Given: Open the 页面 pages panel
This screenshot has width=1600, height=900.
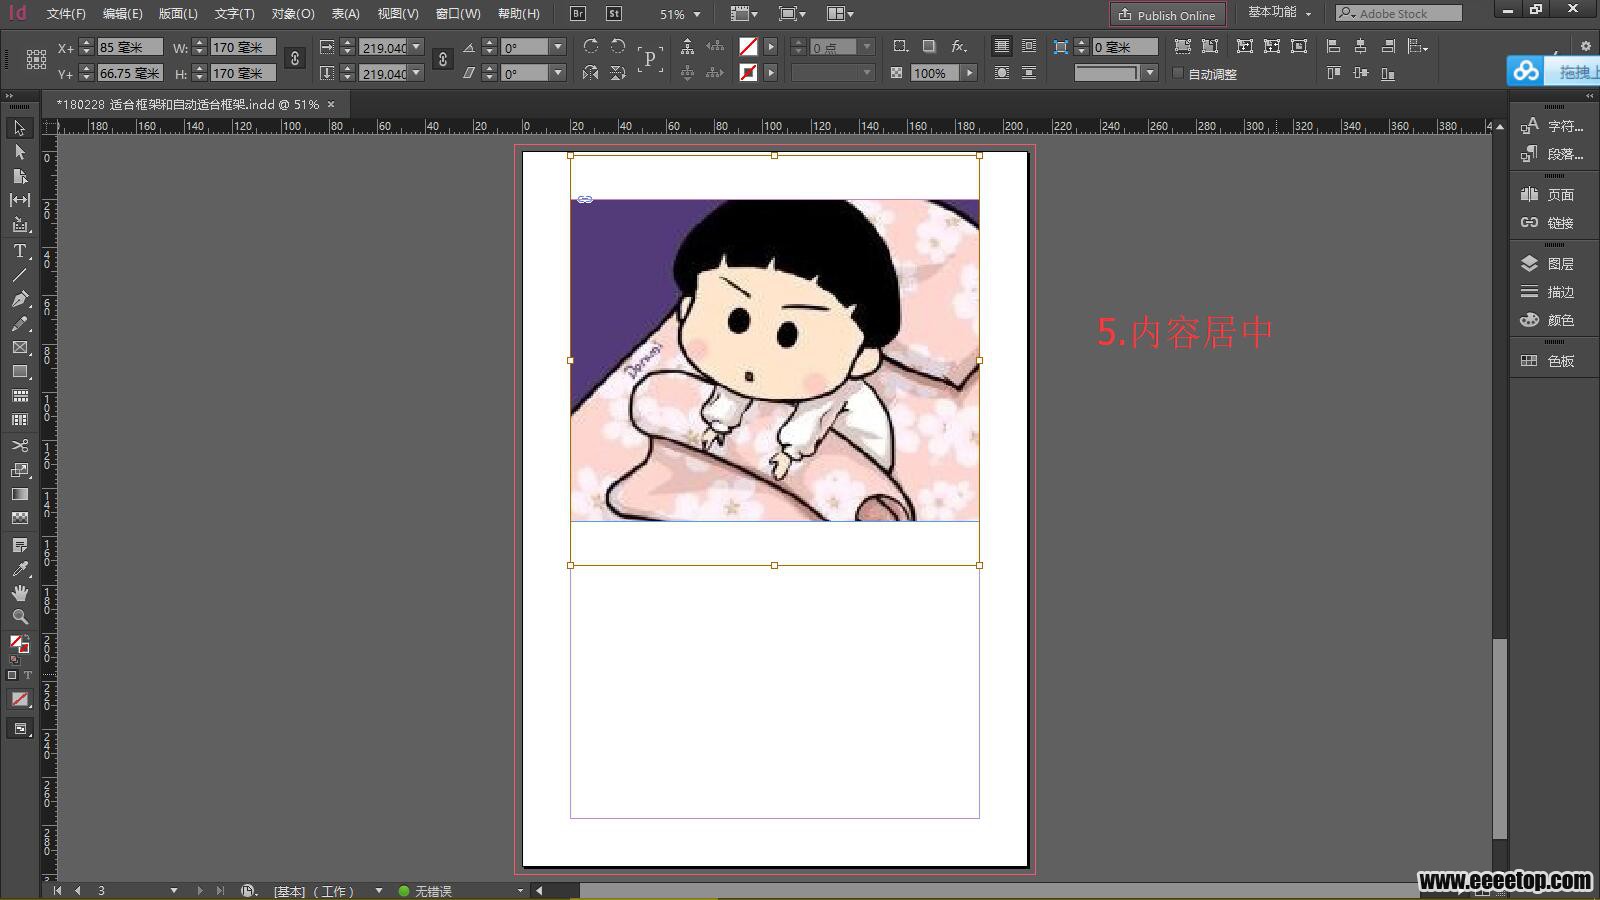Looking at the screenshot, I should (1550, 195).
